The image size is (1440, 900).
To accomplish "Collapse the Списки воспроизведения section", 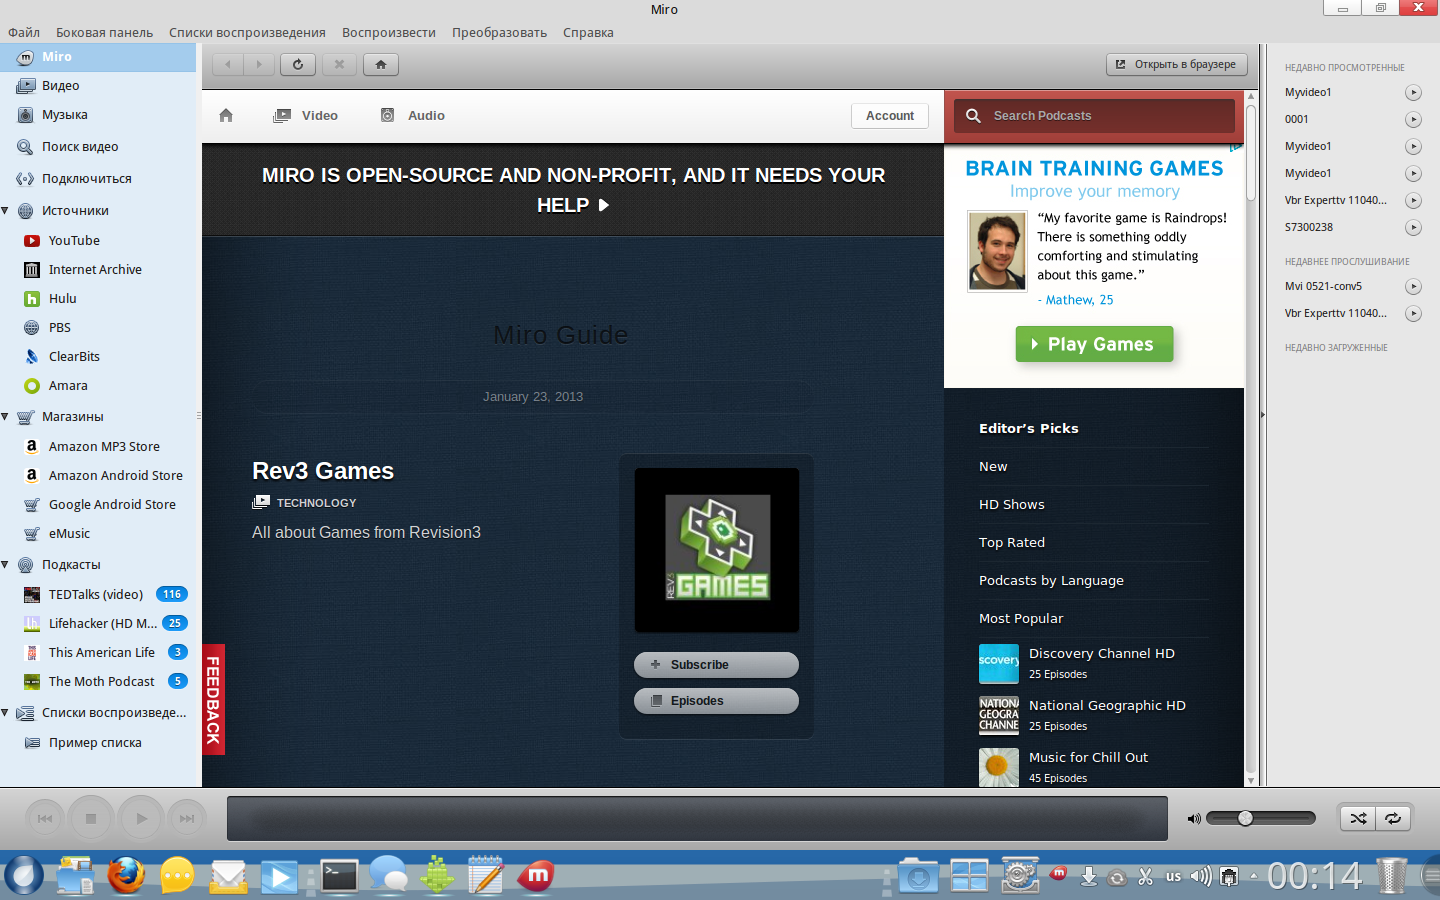I will point(5,713).
